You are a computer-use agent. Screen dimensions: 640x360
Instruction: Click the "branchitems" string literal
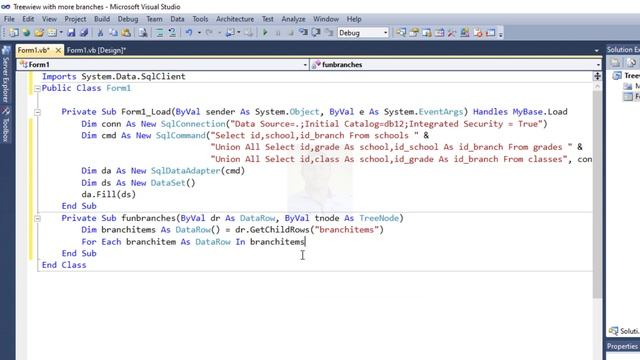(347, 230)
